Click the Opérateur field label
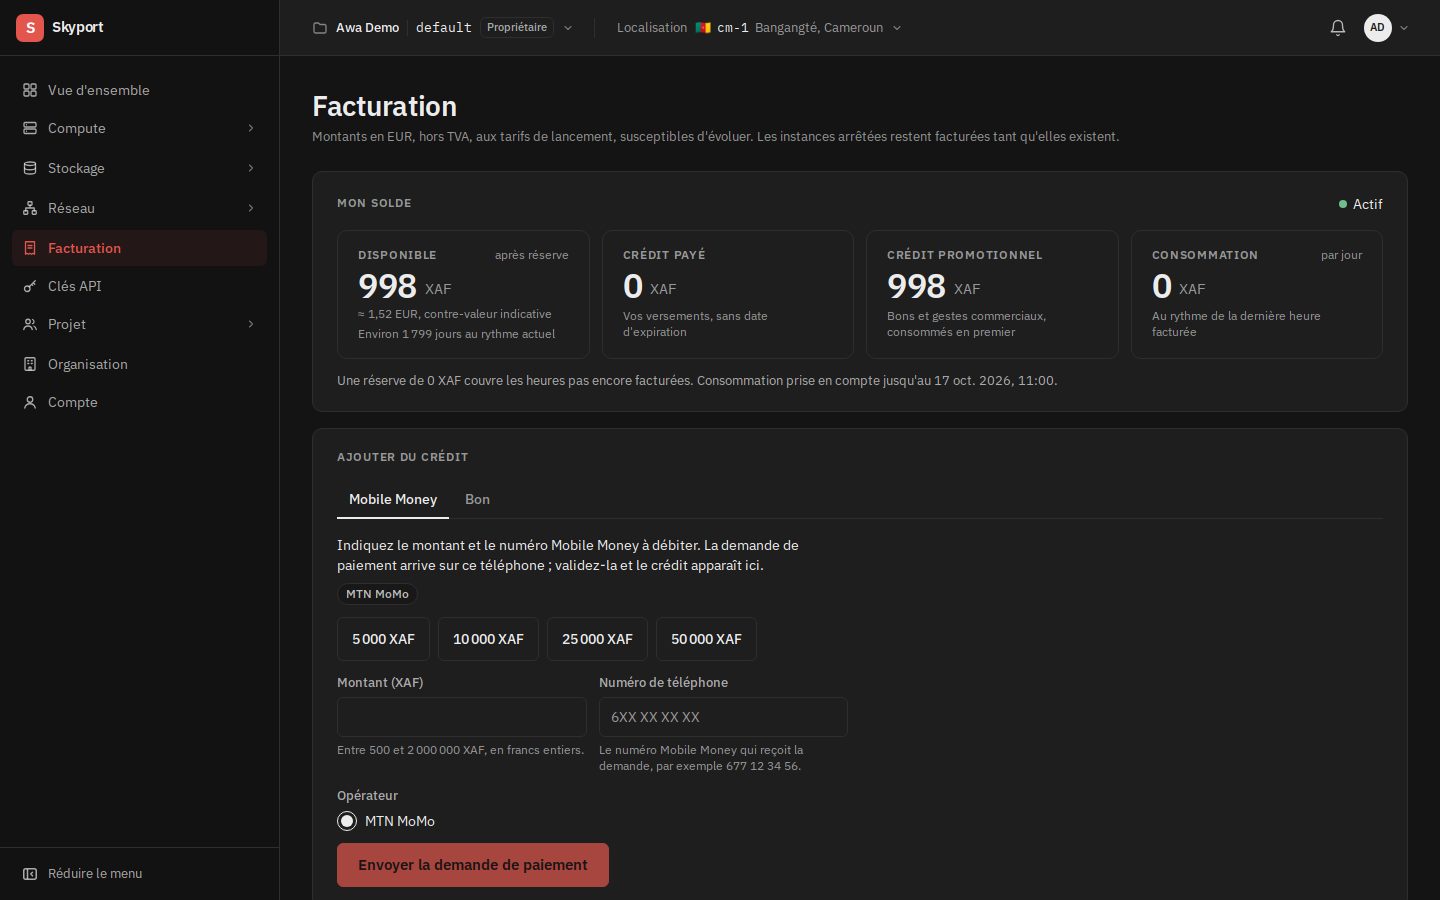Viewport: 1440px width, 900px height. pyautogui.click(x=367, y=796)
